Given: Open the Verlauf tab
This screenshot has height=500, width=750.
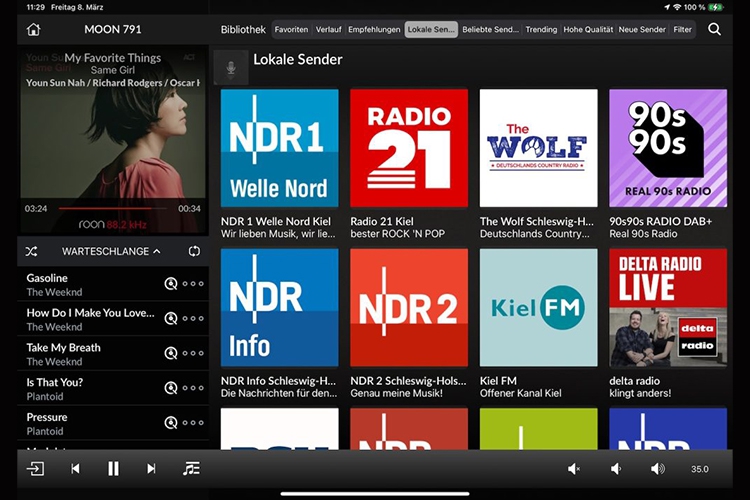Looking at the screenshot, I should pyautogui.click(x=329, y=29).
